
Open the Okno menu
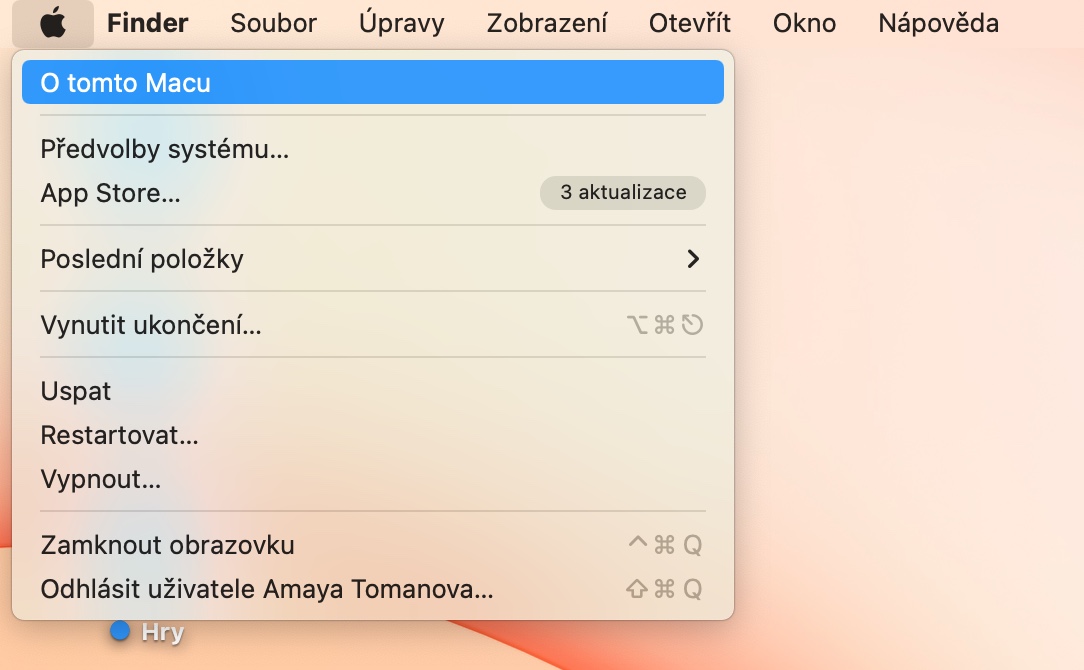tap(804, 24)
